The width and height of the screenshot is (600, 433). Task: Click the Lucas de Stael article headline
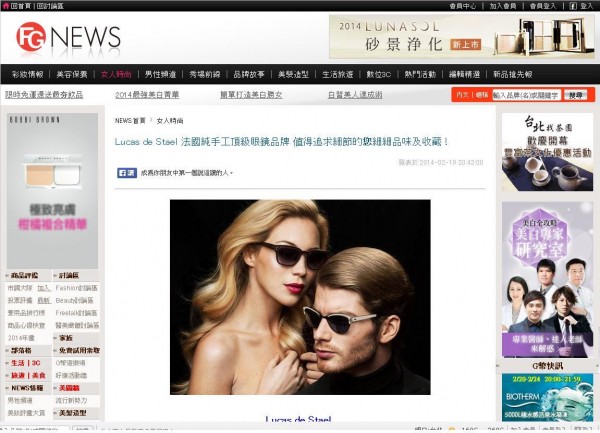(x=282, y=142)
